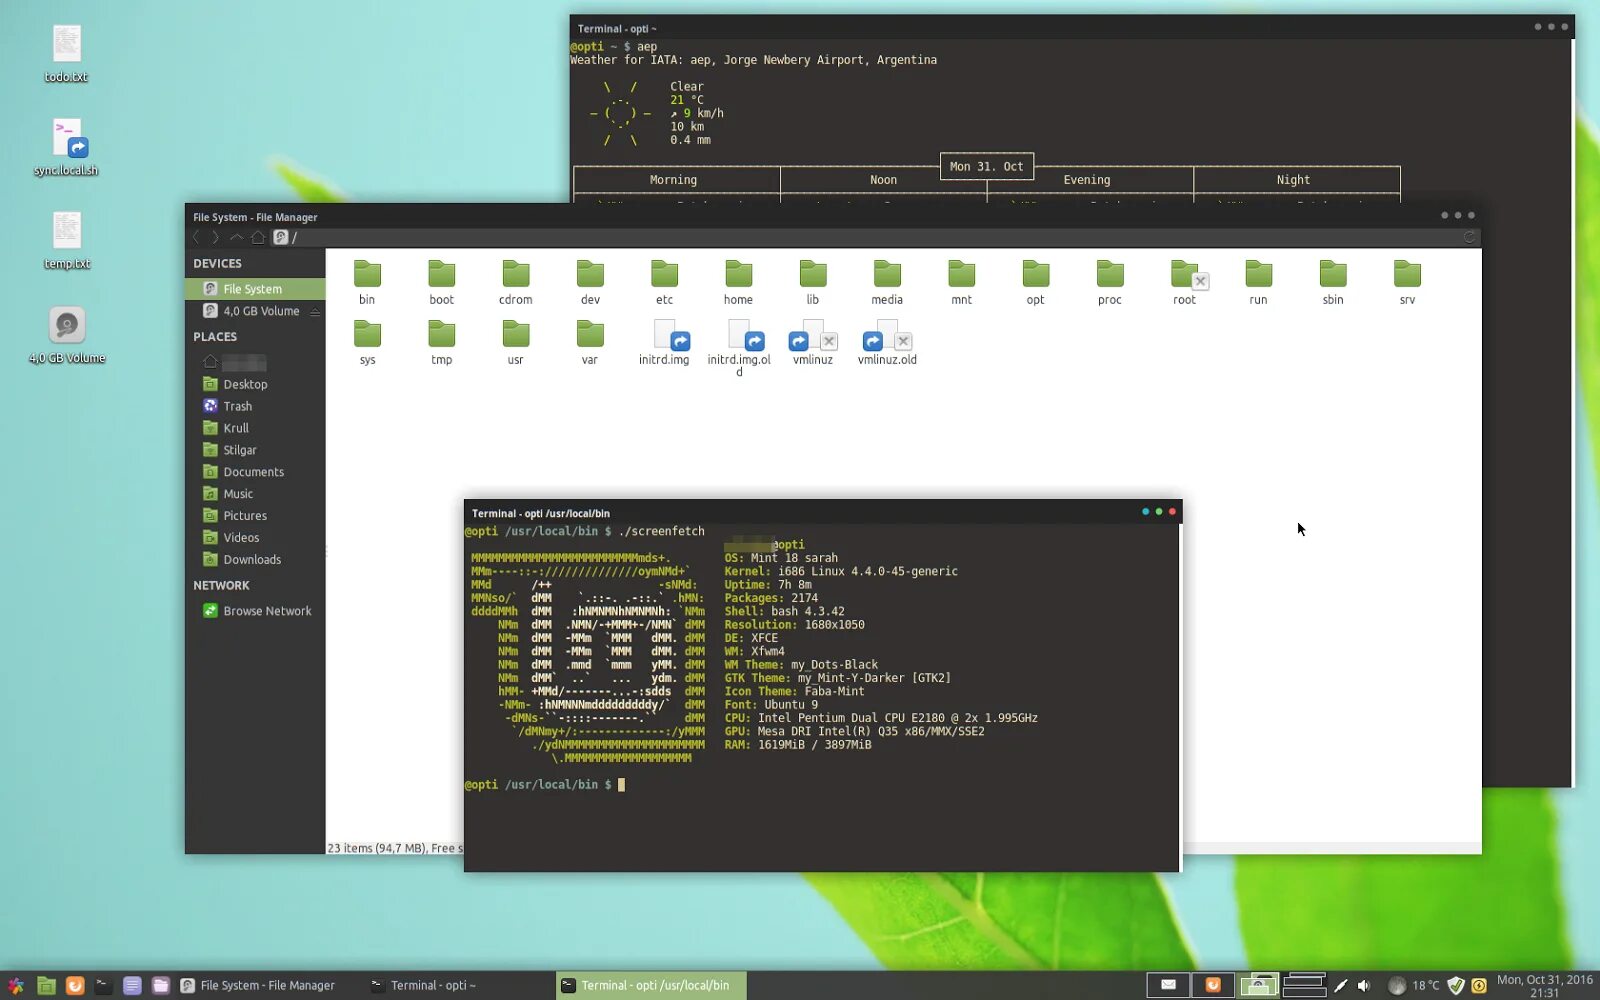
Task: Click the weather 18 °C panel applet
Action: [x=1414, y=985]
